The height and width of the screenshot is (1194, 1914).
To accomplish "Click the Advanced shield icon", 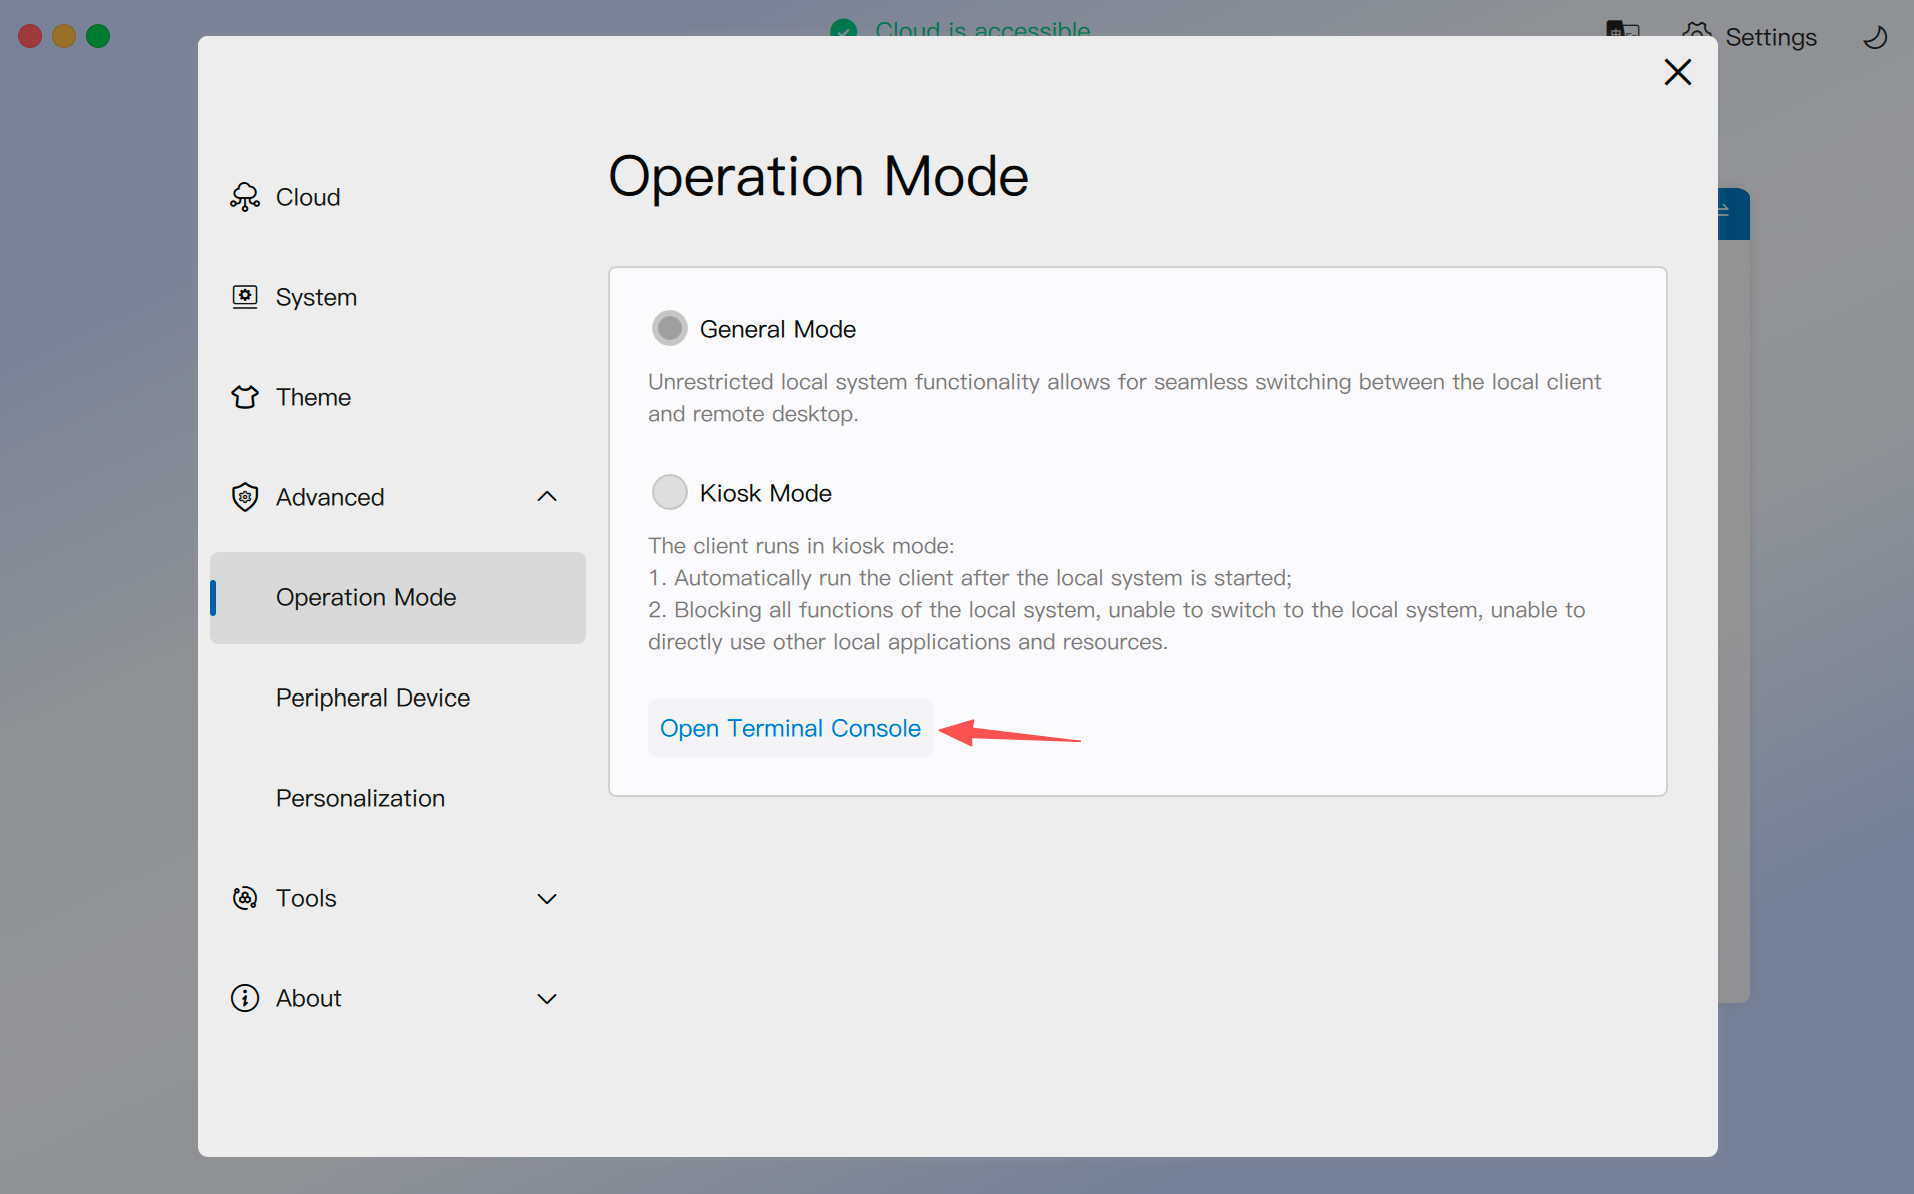I will (x=245, y=497).
